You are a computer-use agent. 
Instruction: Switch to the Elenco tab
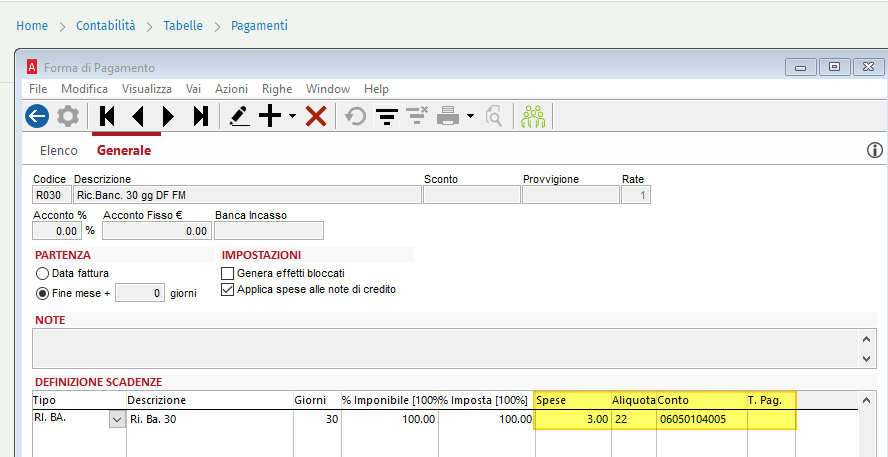59,151
